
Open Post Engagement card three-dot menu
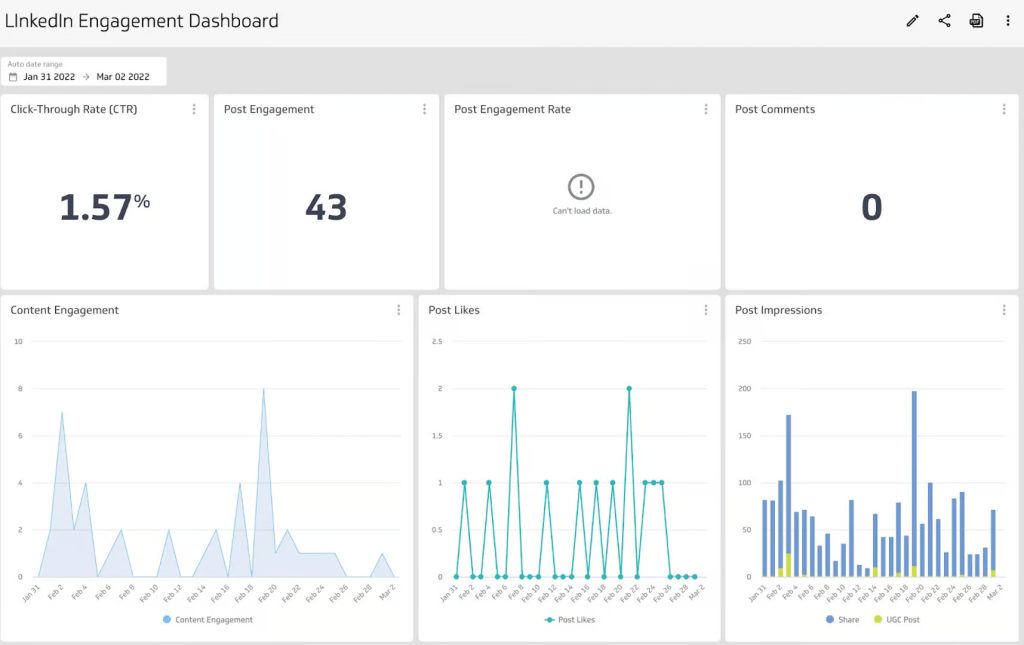[424, 109]
